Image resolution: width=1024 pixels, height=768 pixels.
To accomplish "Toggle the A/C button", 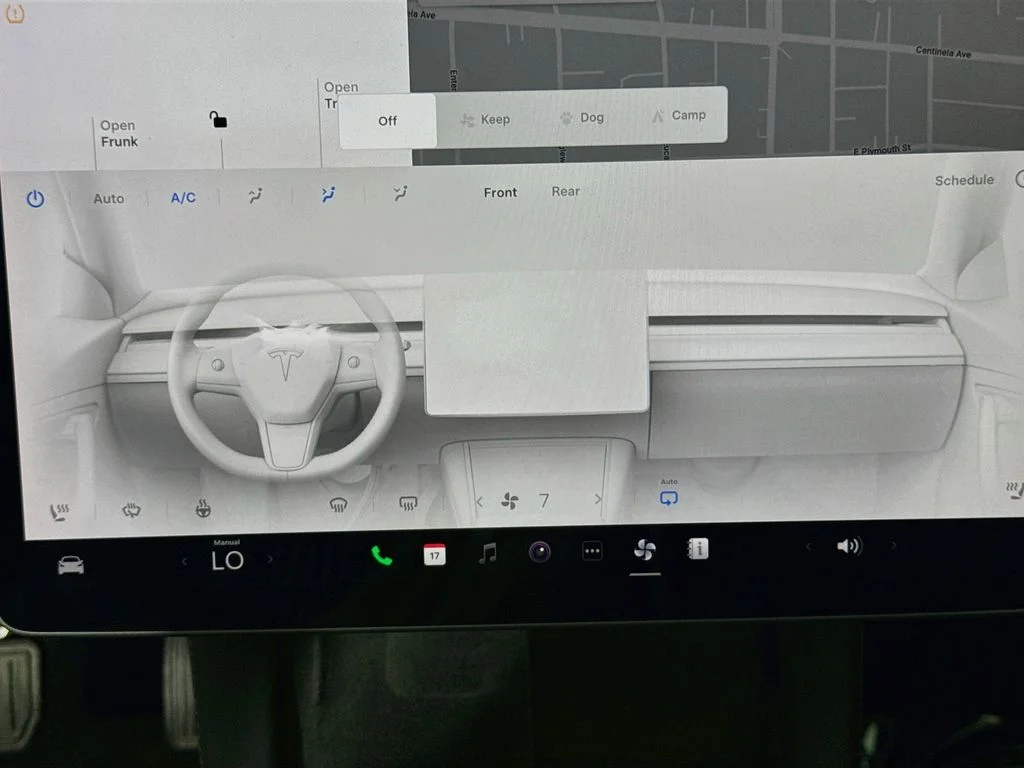I will [183, 198].
